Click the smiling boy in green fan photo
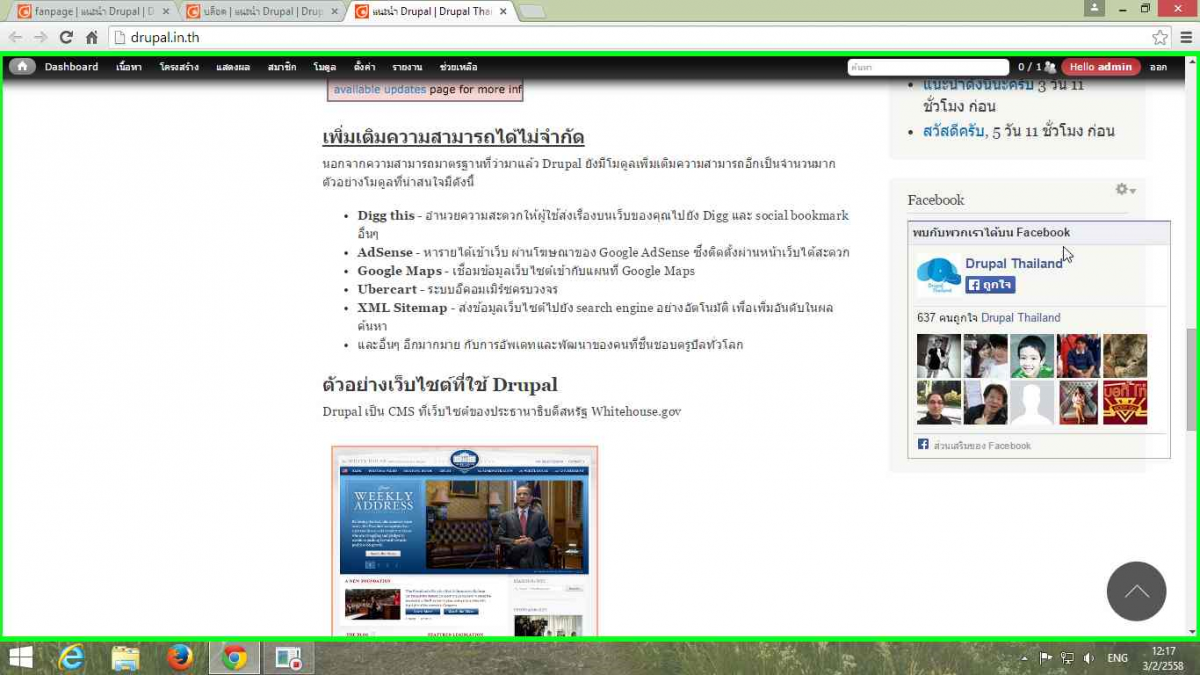 [1032, 356]
